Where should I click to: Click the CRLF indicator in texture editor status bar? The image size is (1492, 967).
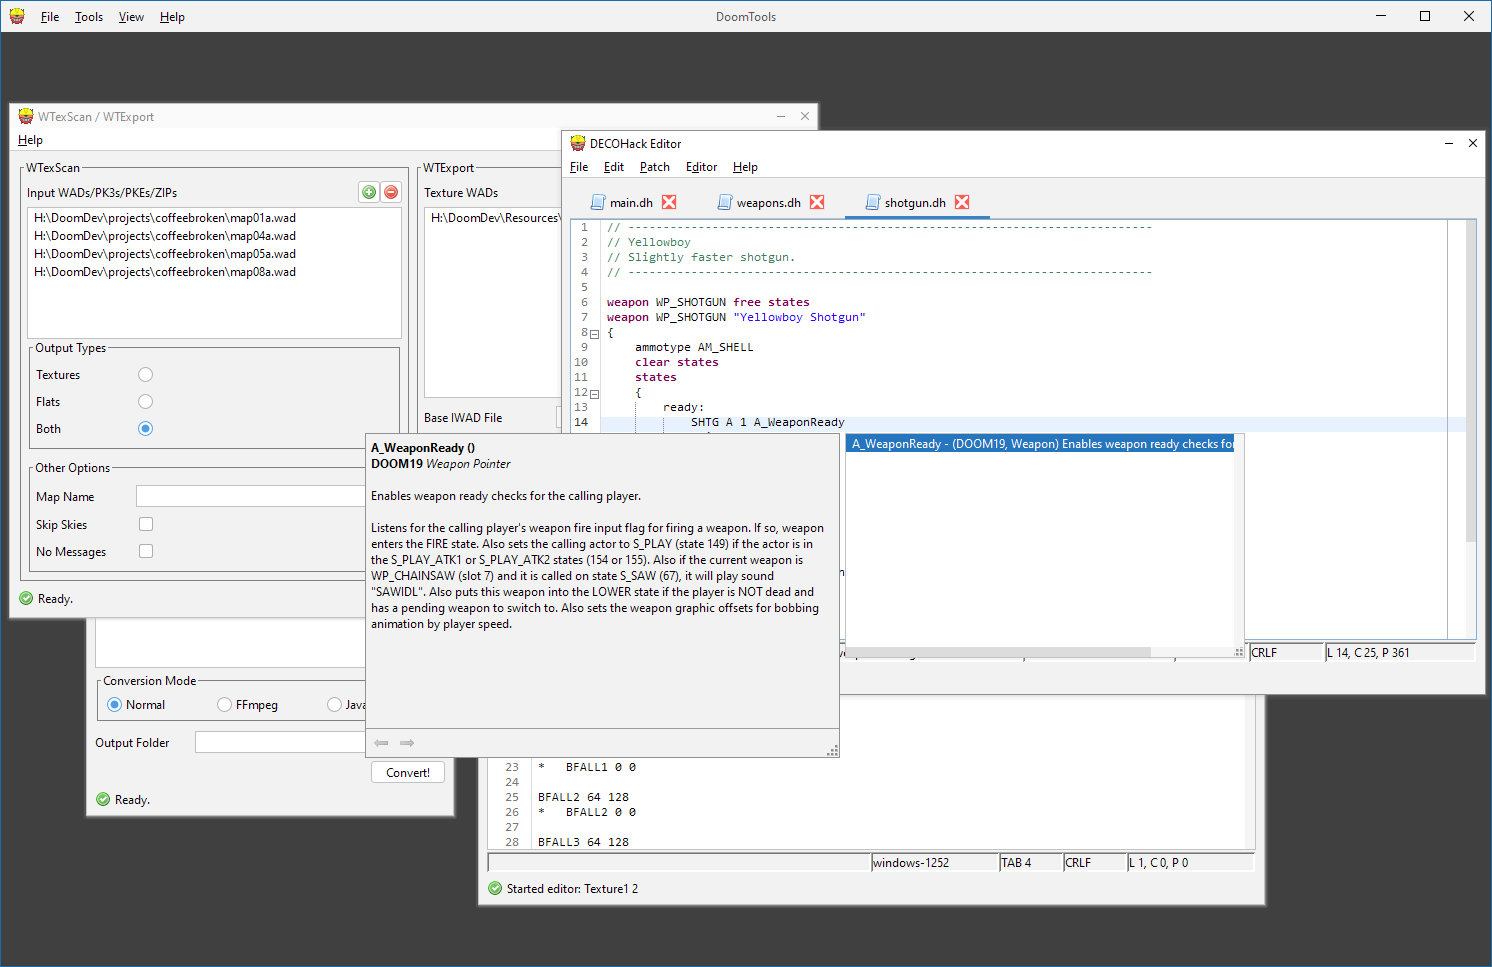1094,863
